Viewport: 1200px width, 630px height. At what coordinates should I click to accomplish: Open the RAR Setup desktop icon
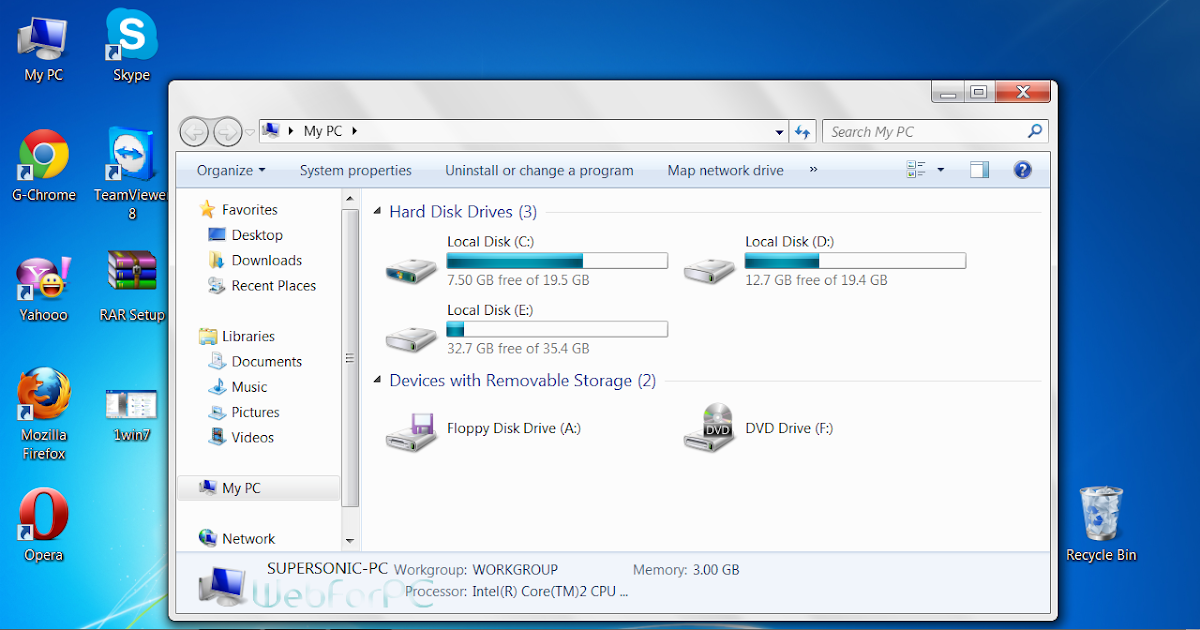tap(131, 286)
